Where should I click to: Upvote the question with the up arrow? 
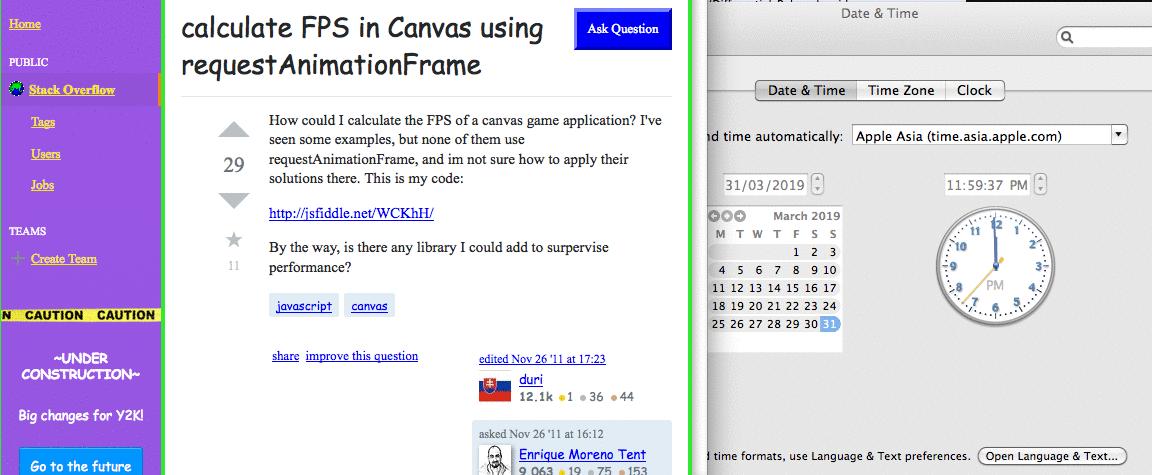(x=233, y=130)
